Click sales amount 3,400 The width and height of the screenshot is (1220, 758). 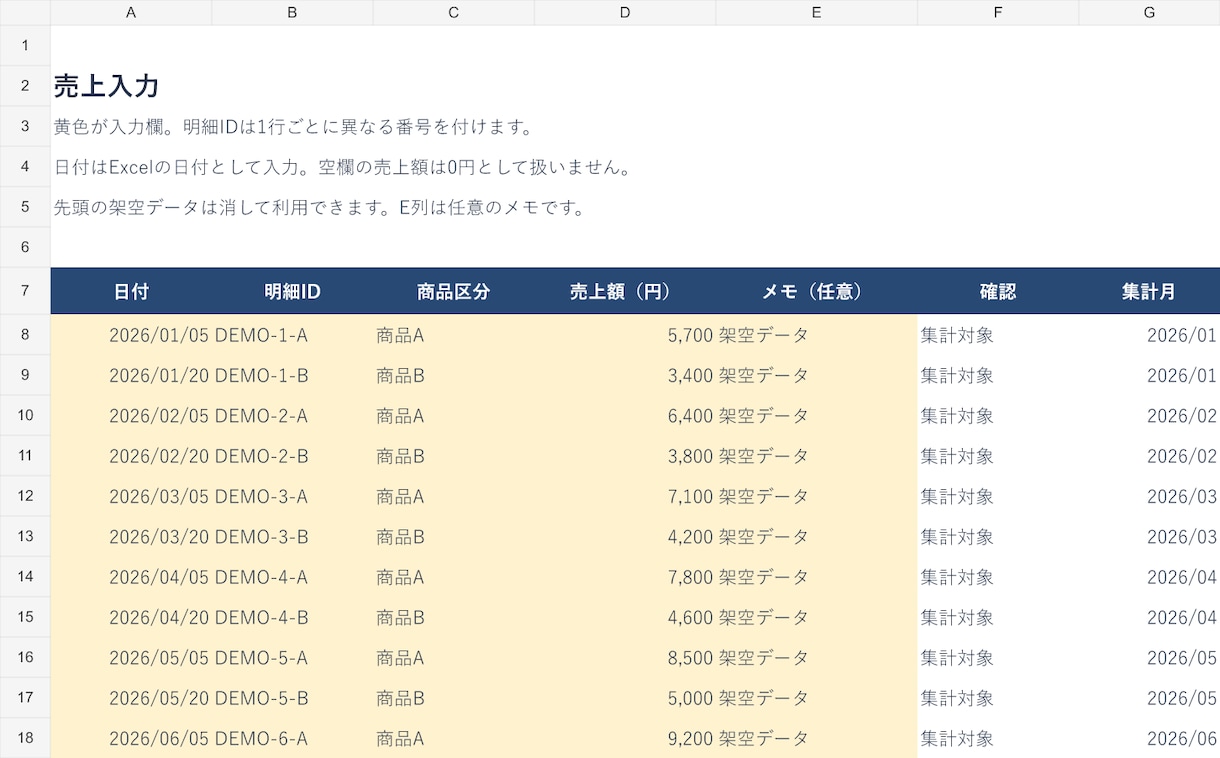(x=625, y=375)
